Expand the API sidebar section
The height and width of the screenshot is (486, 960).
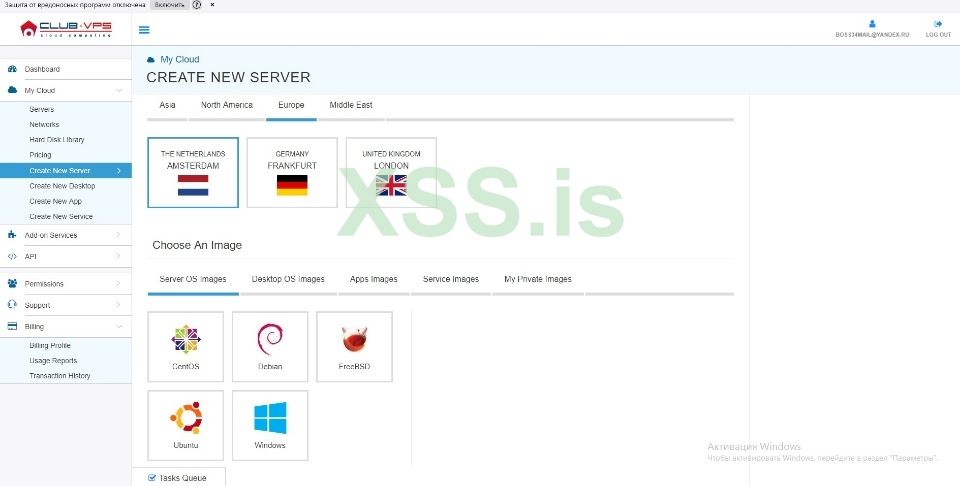pos(119,256)
